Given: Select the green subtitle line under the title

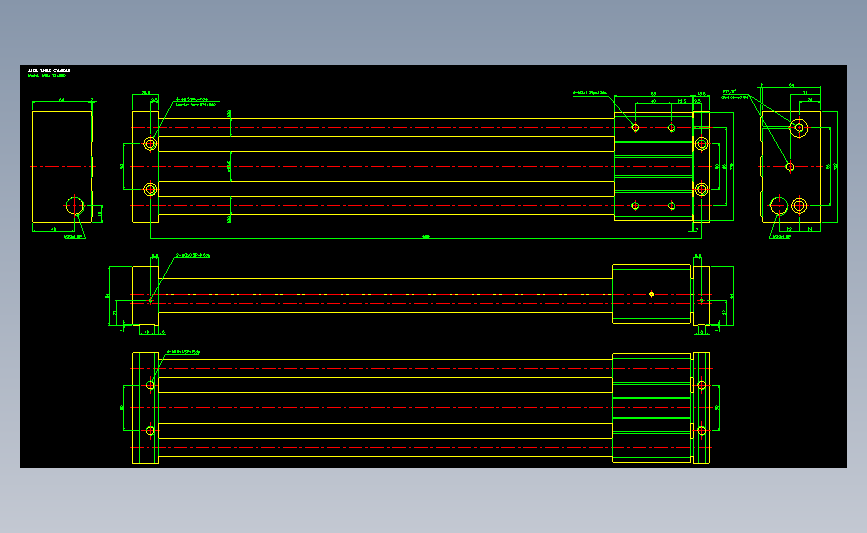Looking at the screenshot, I should pyautogui.click(x=47, y=76).
